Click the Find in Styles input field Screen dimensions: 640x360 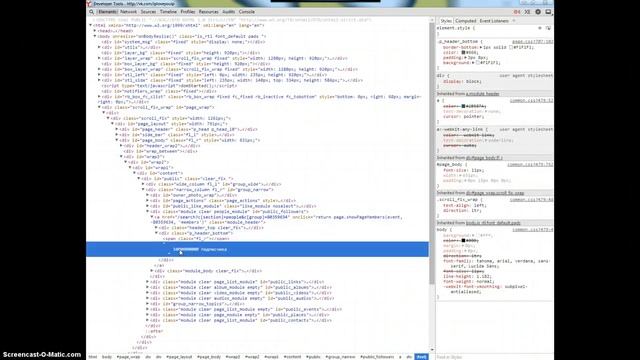pos(494,357)
